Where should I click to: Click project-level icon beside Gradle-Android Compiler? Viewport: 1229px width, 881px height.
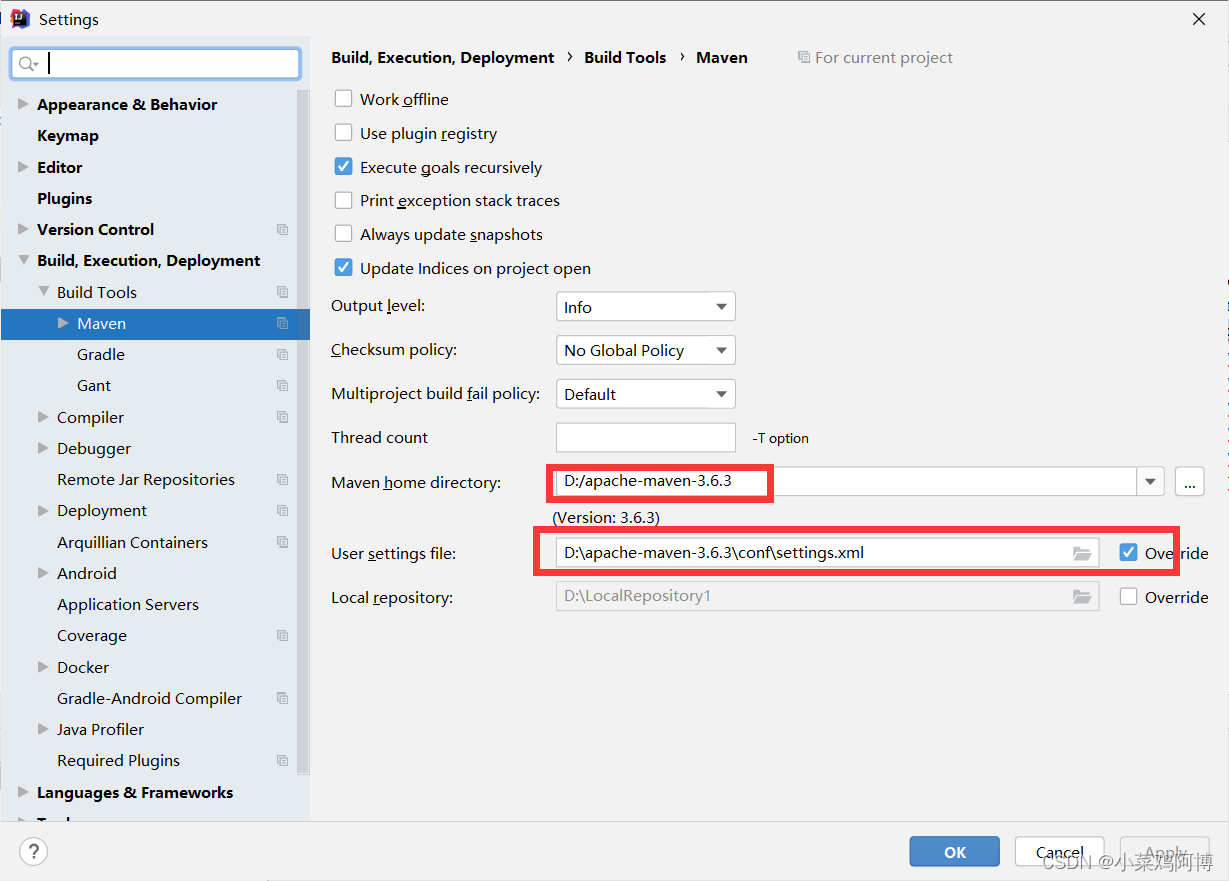(x=283, y=699)
